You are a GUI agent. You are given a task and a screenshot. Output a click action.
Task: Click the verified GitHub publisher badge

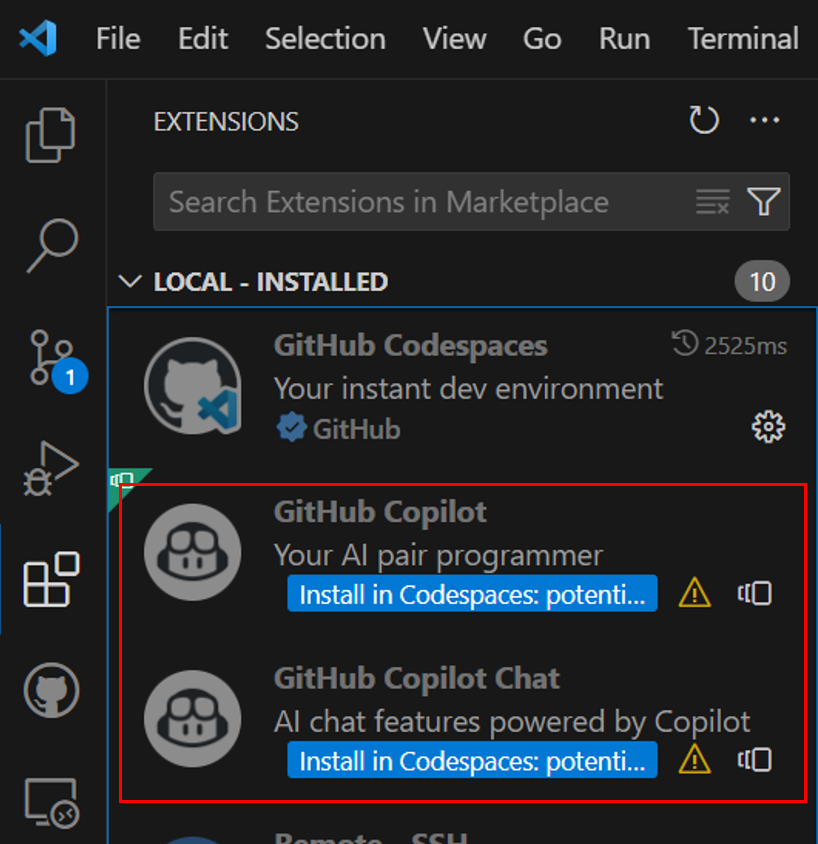pos(290,428)
